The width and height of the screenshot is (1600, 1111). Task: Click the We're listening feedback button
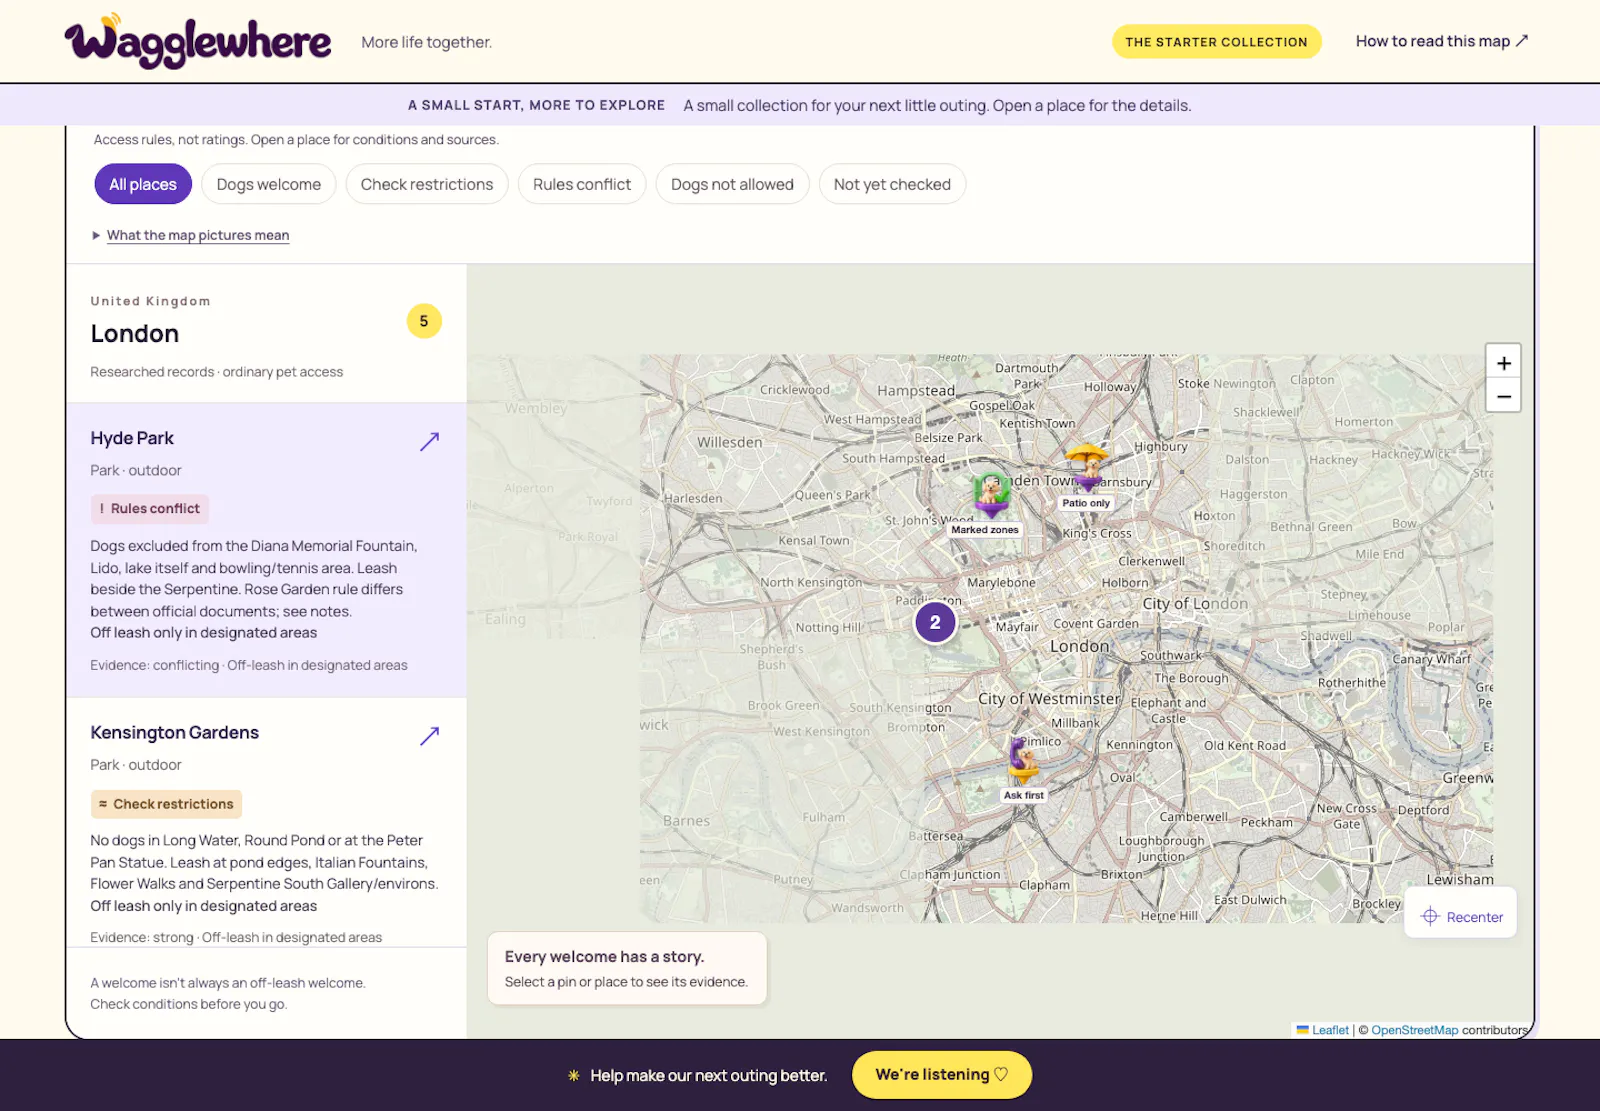(x=941, y=1075)
